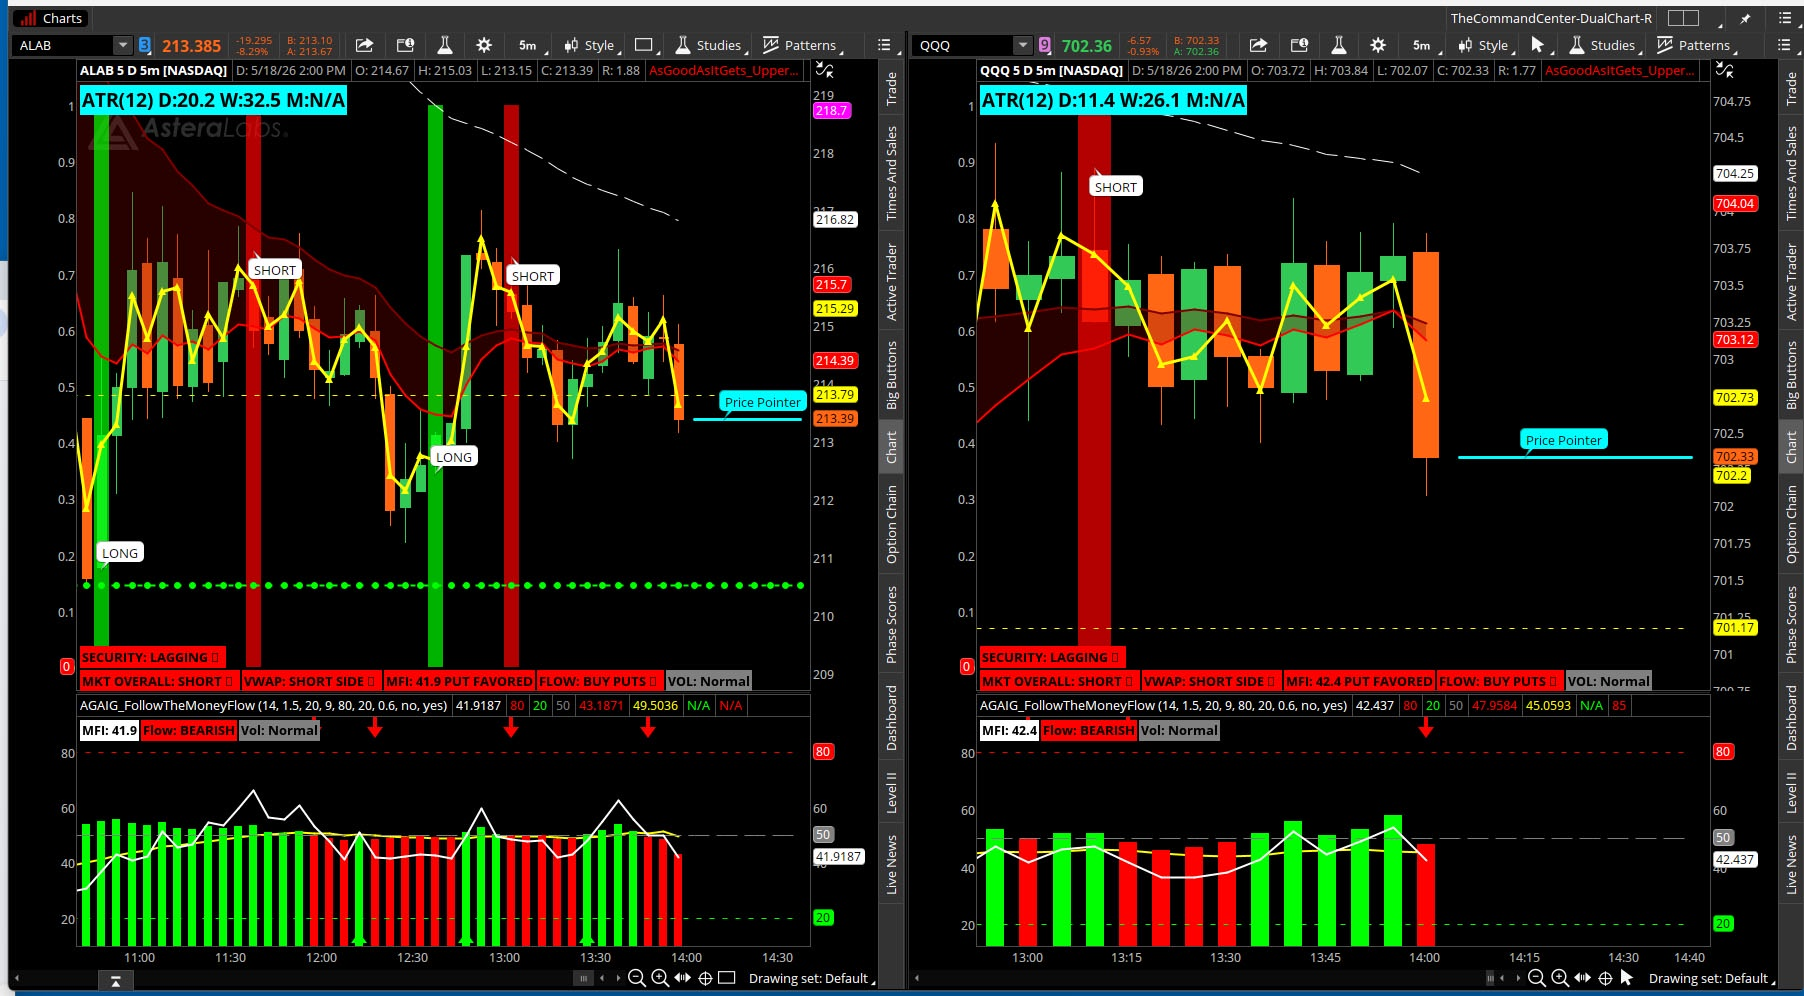Click the blue link color 3 badge
The image size is (1804, 996).
pos(145,45)
